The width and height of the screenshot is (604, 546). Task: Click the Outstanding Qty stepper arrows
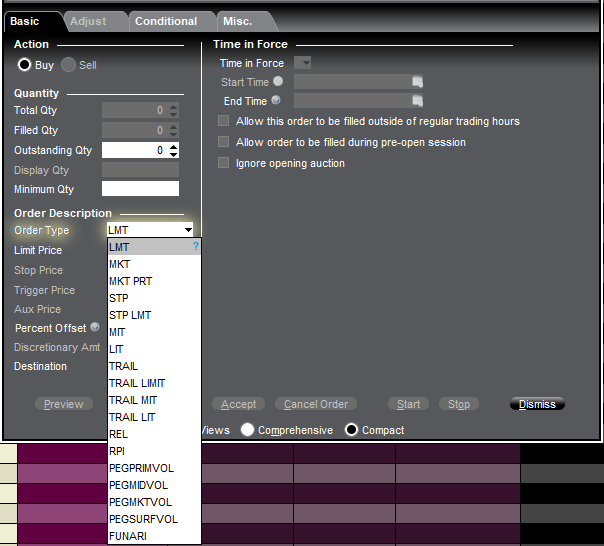tap(174, 150)
